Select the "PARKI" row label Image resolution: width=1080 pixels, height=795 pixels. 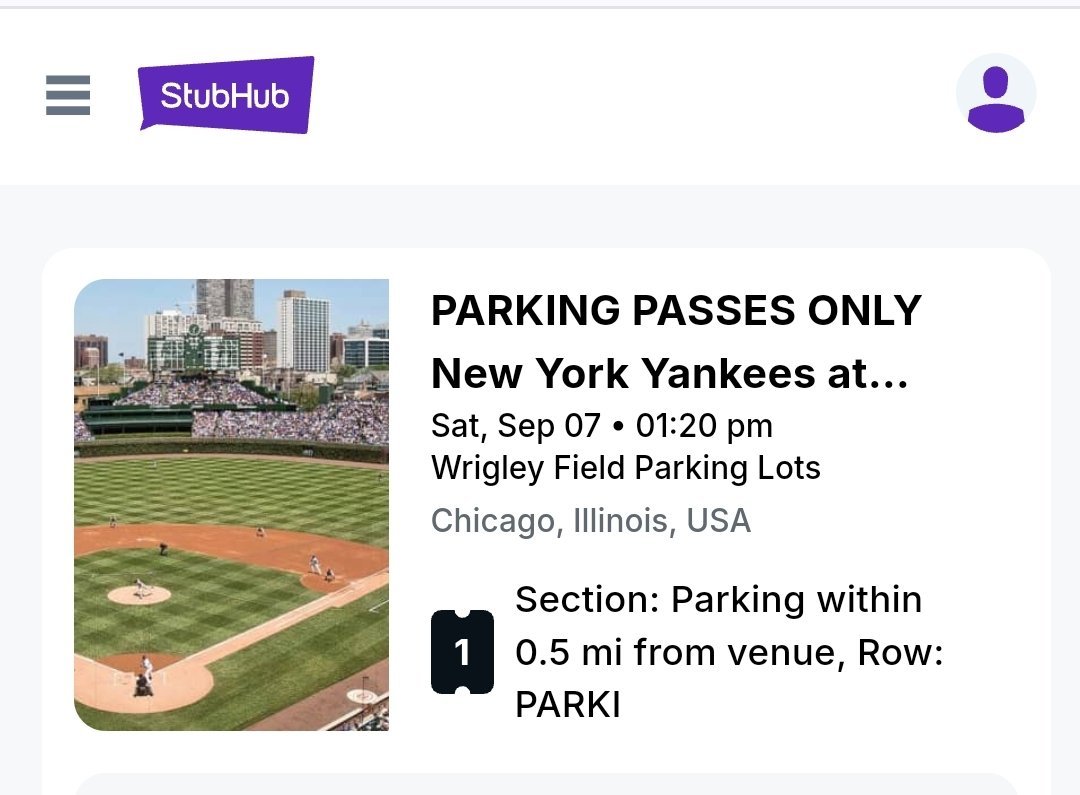pyautogui.click(x=567, y=704)
